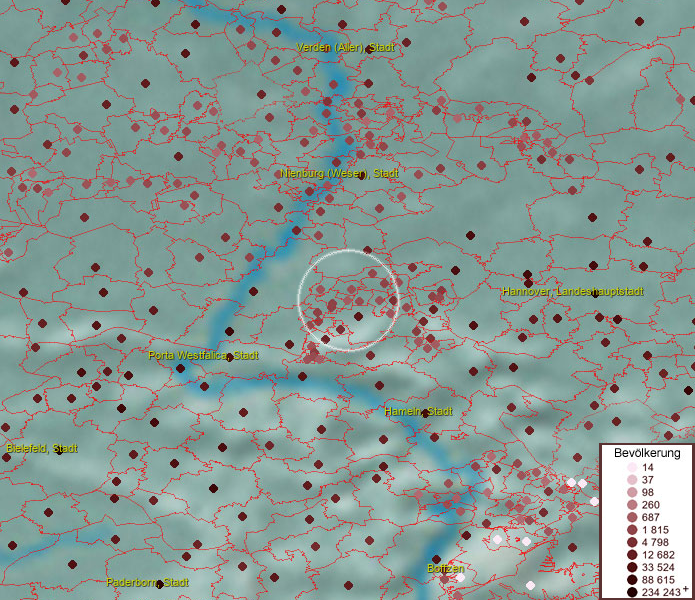Choose the legend swatch for 33 524
This screenshot has height=600, width=695.
[632, 567]
